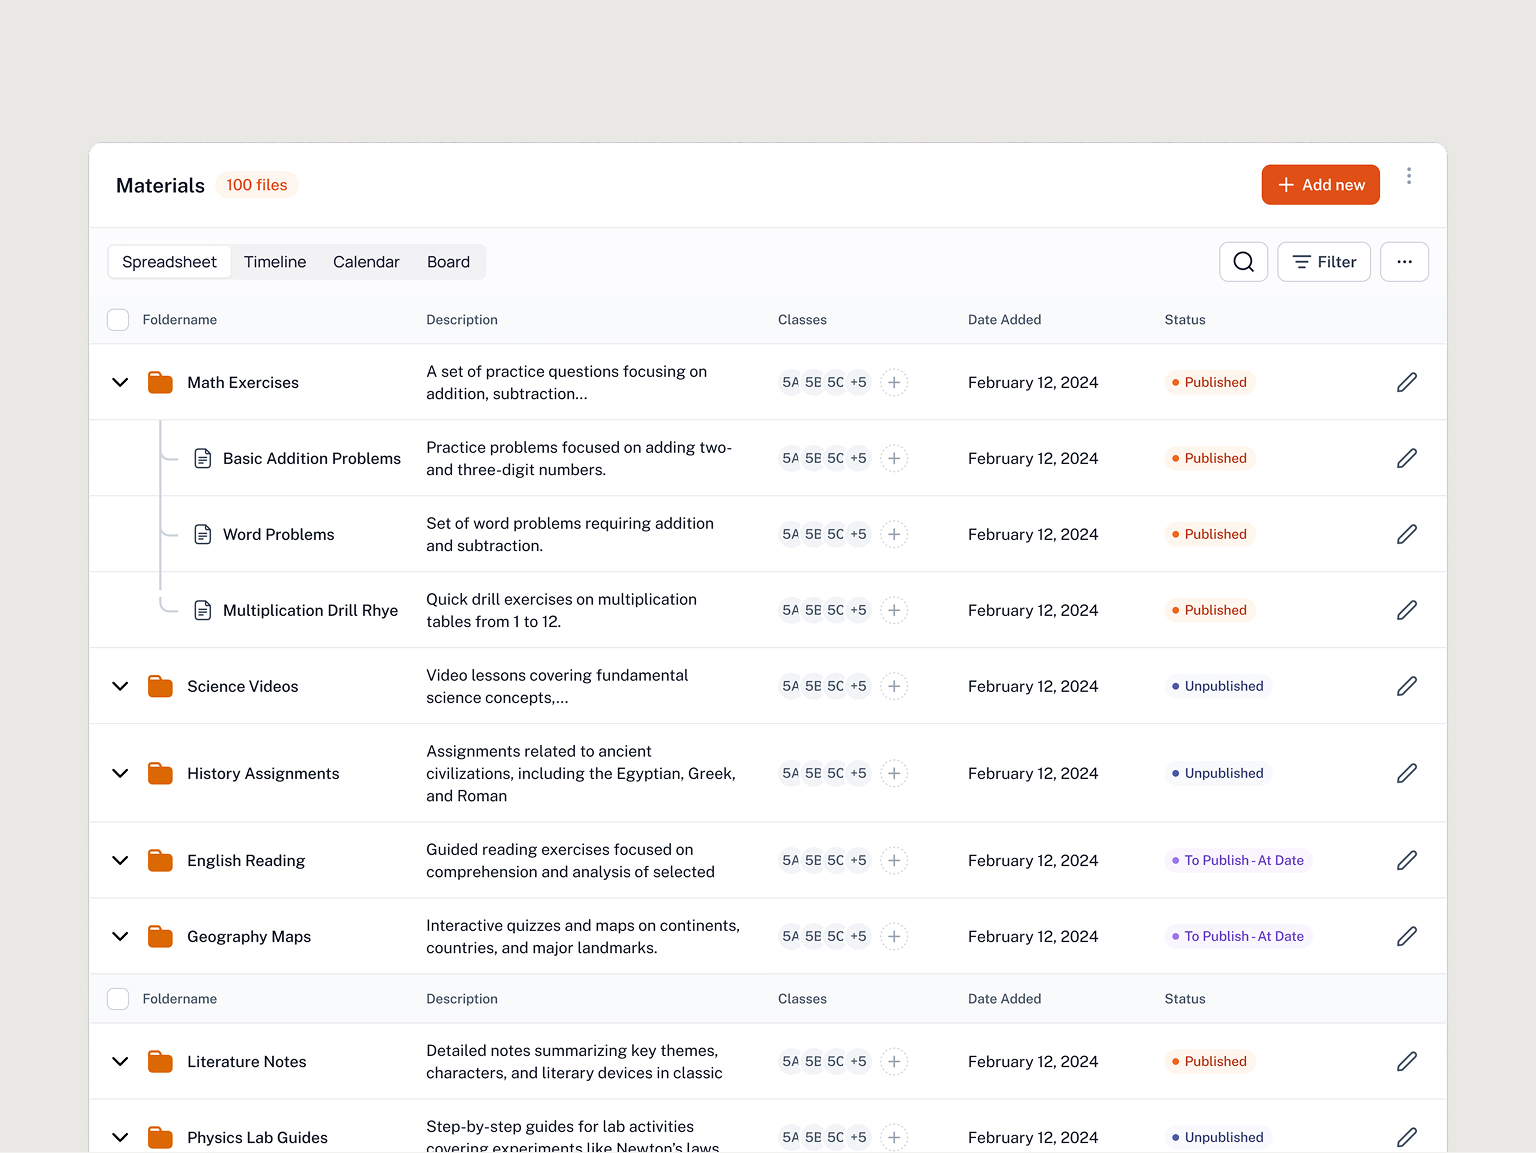Click the Word Problems document icon
Screen dimensions: 1536x1153
point(203,534)
